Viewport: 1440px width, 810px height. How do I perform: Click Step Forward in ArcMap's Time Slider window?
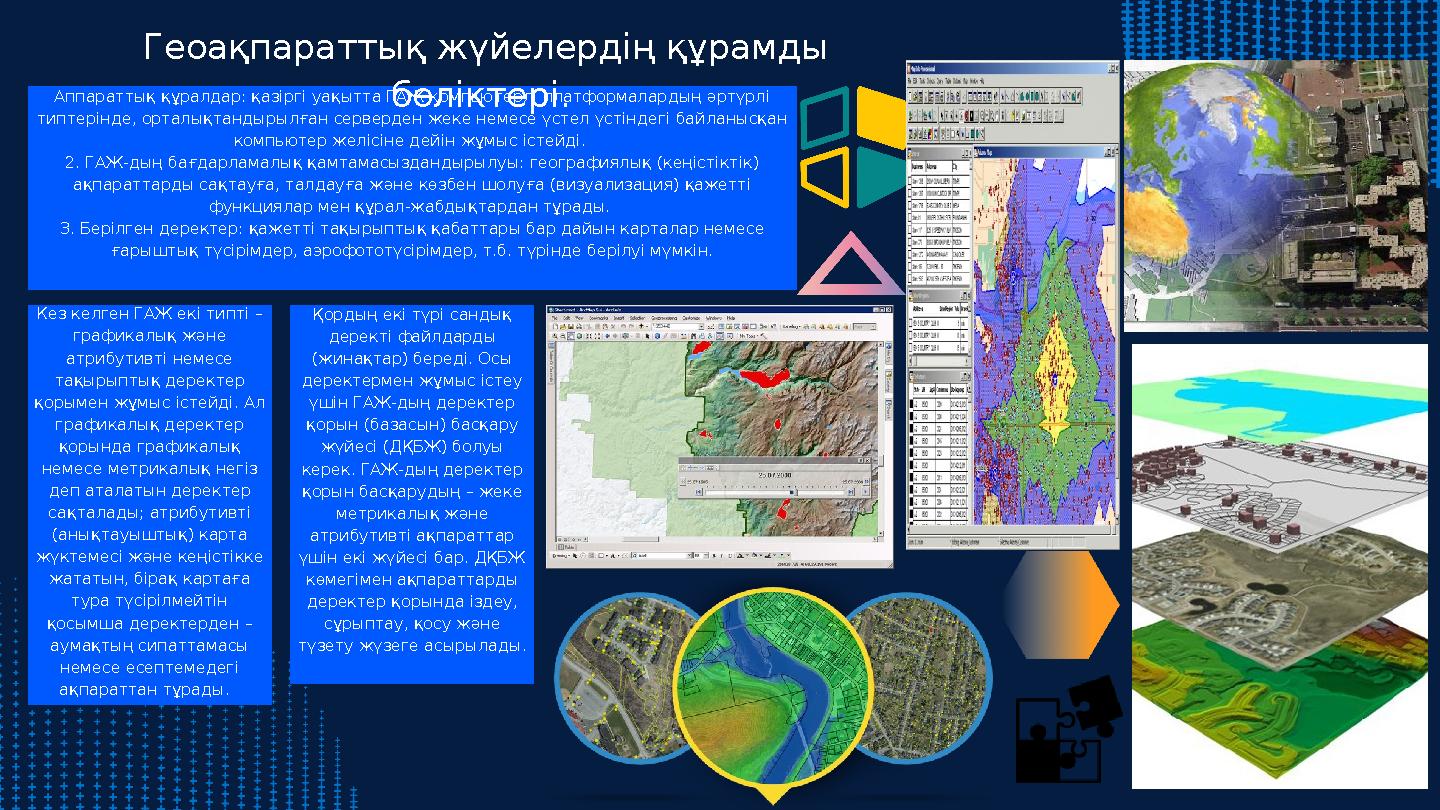[851, 492]
